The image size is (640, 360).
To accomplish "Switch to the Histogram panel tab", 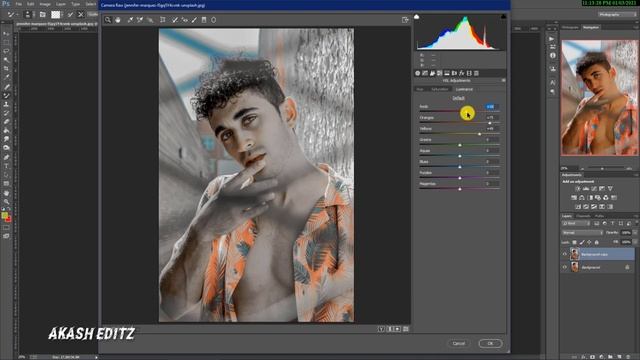I will [x=570, y=27].
